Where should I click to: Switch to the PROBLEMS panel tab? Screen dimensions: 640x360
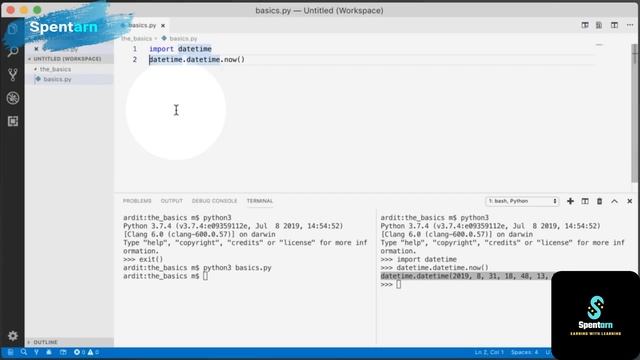click(137, 201)
